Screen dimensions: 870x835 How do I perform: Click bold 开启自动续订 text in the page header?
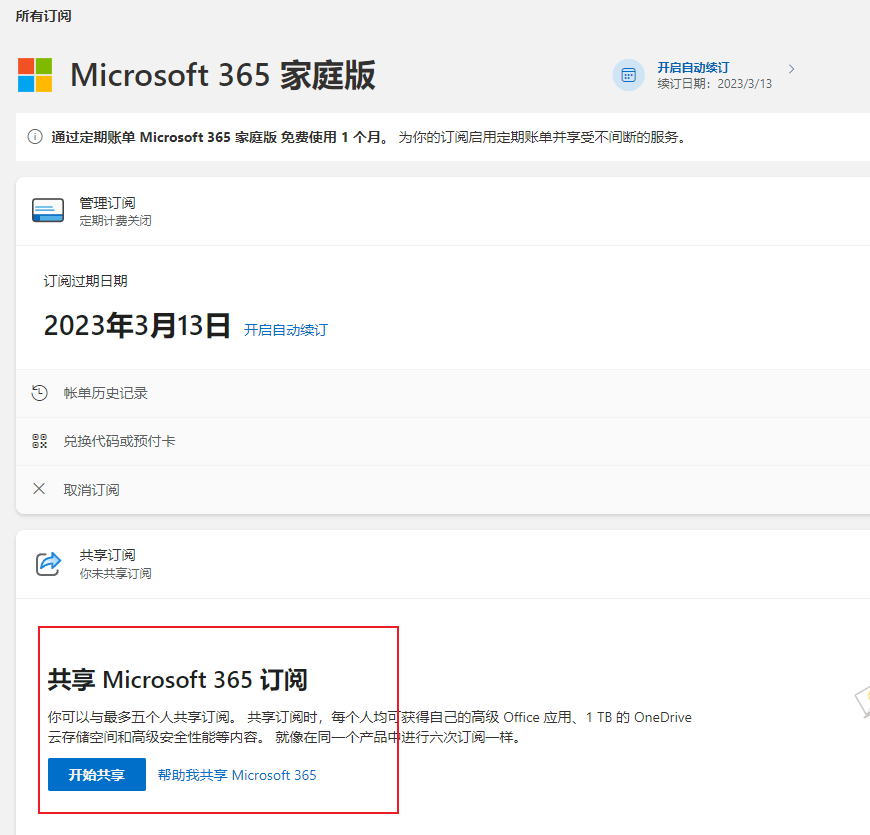[x=693, y=67]
